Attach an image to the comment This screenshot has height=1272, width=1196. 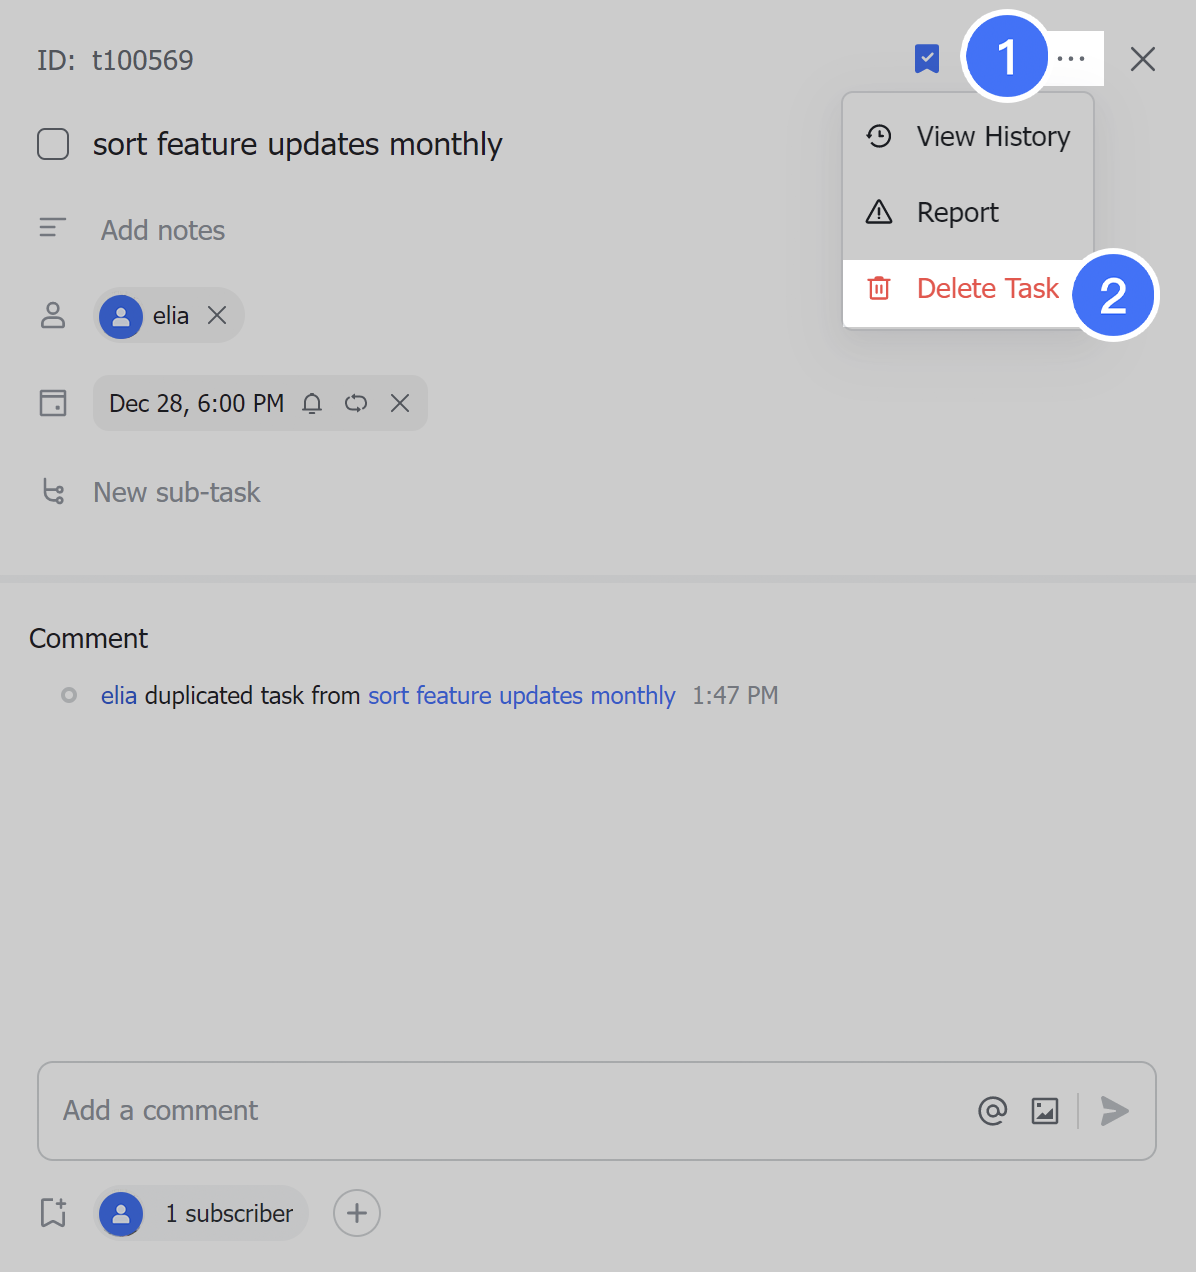click(x=1044, y=1111)
